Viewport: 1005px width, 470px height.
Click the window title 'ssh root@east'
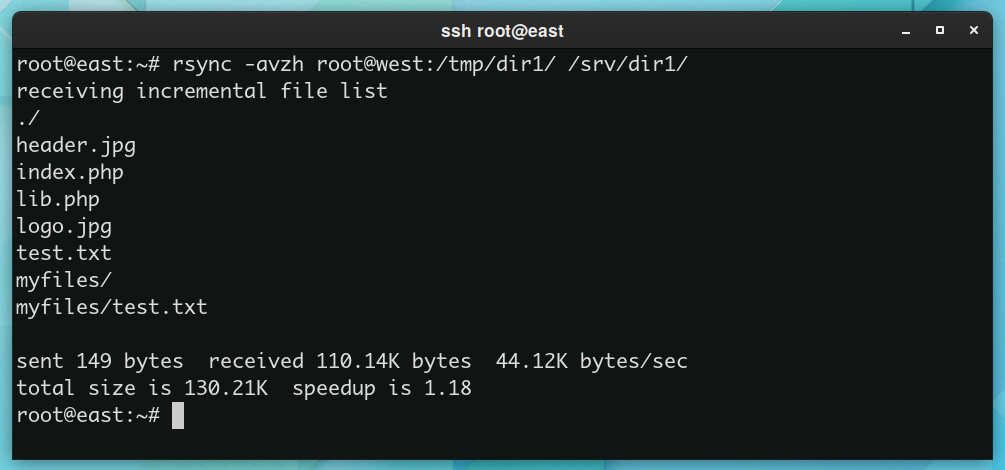[502, 31]
